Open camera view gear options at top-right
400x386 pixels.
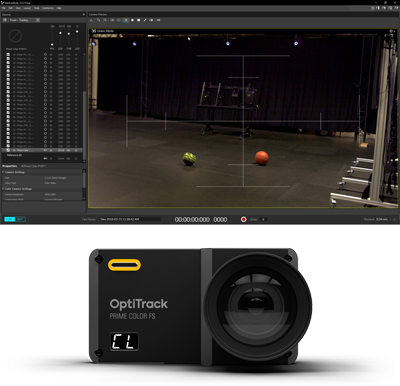391,31
